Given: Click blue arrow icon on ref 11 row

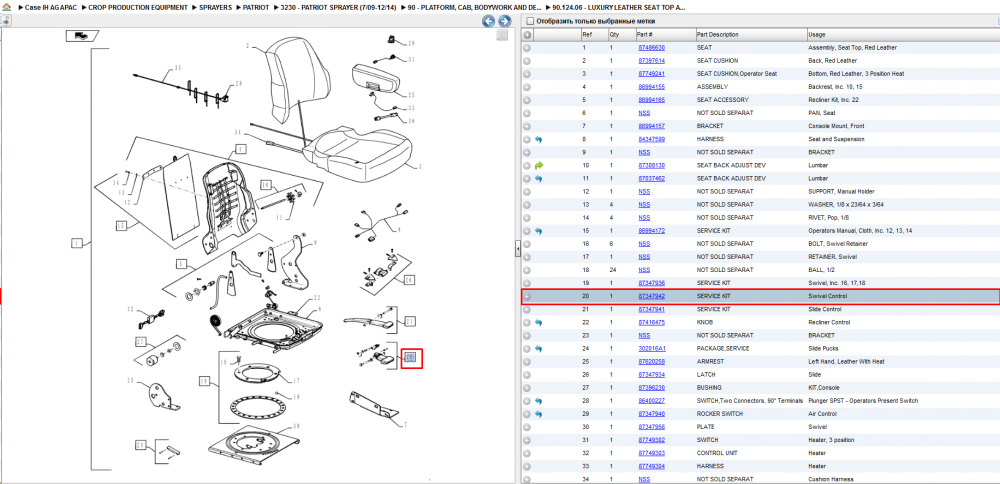Looking at the screenshot, I should (x=539, y=179).
